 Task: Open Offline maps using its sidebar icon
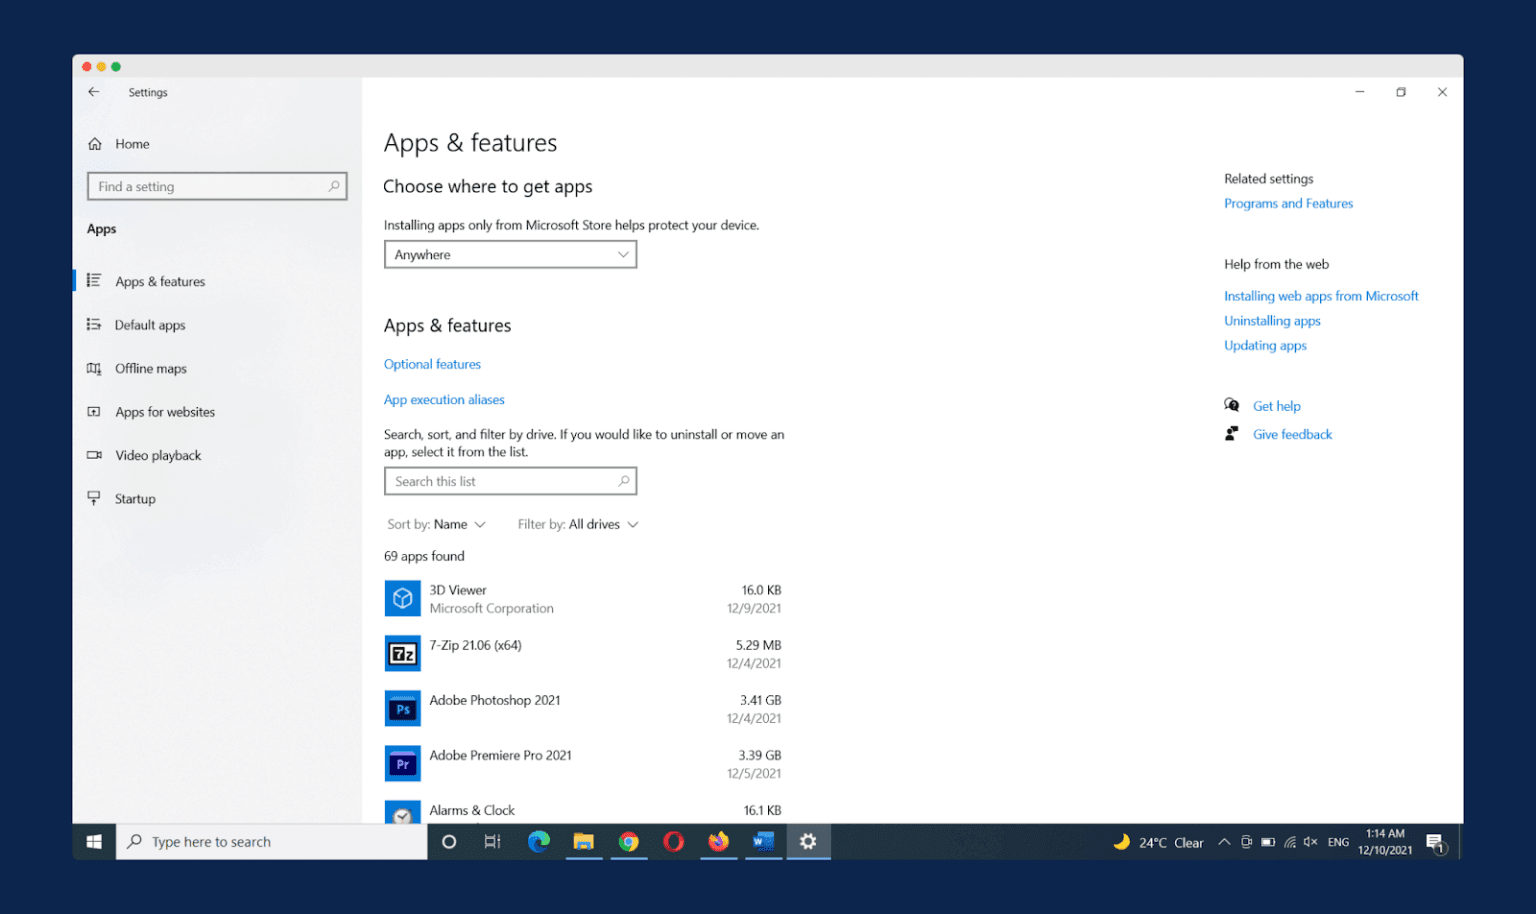93,368
